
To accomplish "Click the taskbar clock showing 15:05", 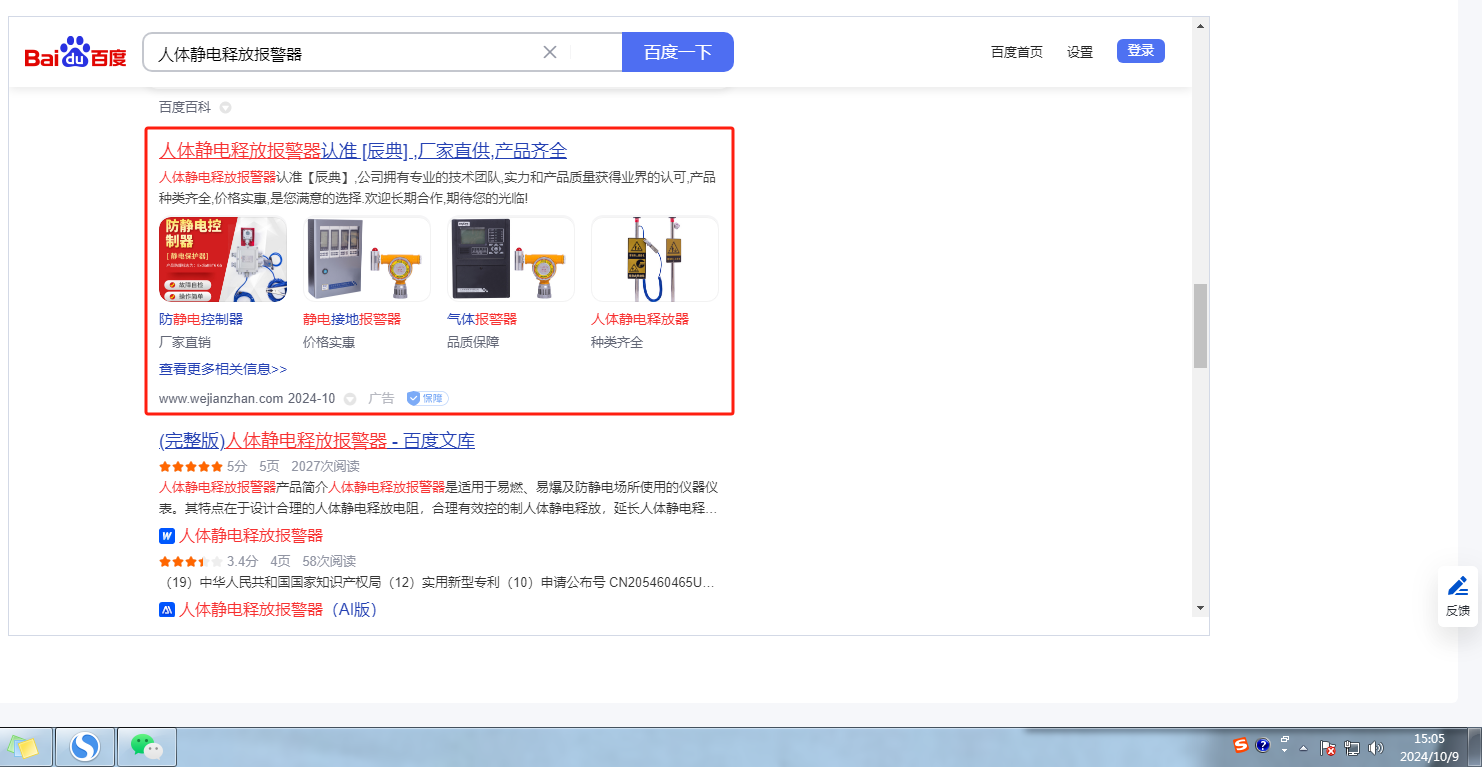I will point(1428,747).
